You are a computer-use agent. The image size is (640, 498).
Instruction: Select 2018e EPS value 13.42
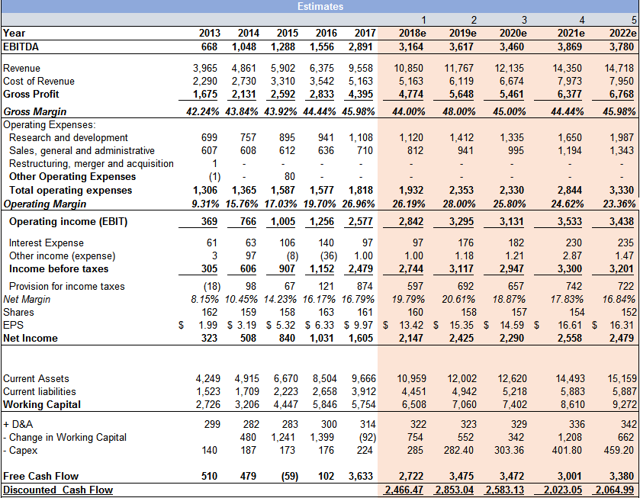tap(411, 325)
